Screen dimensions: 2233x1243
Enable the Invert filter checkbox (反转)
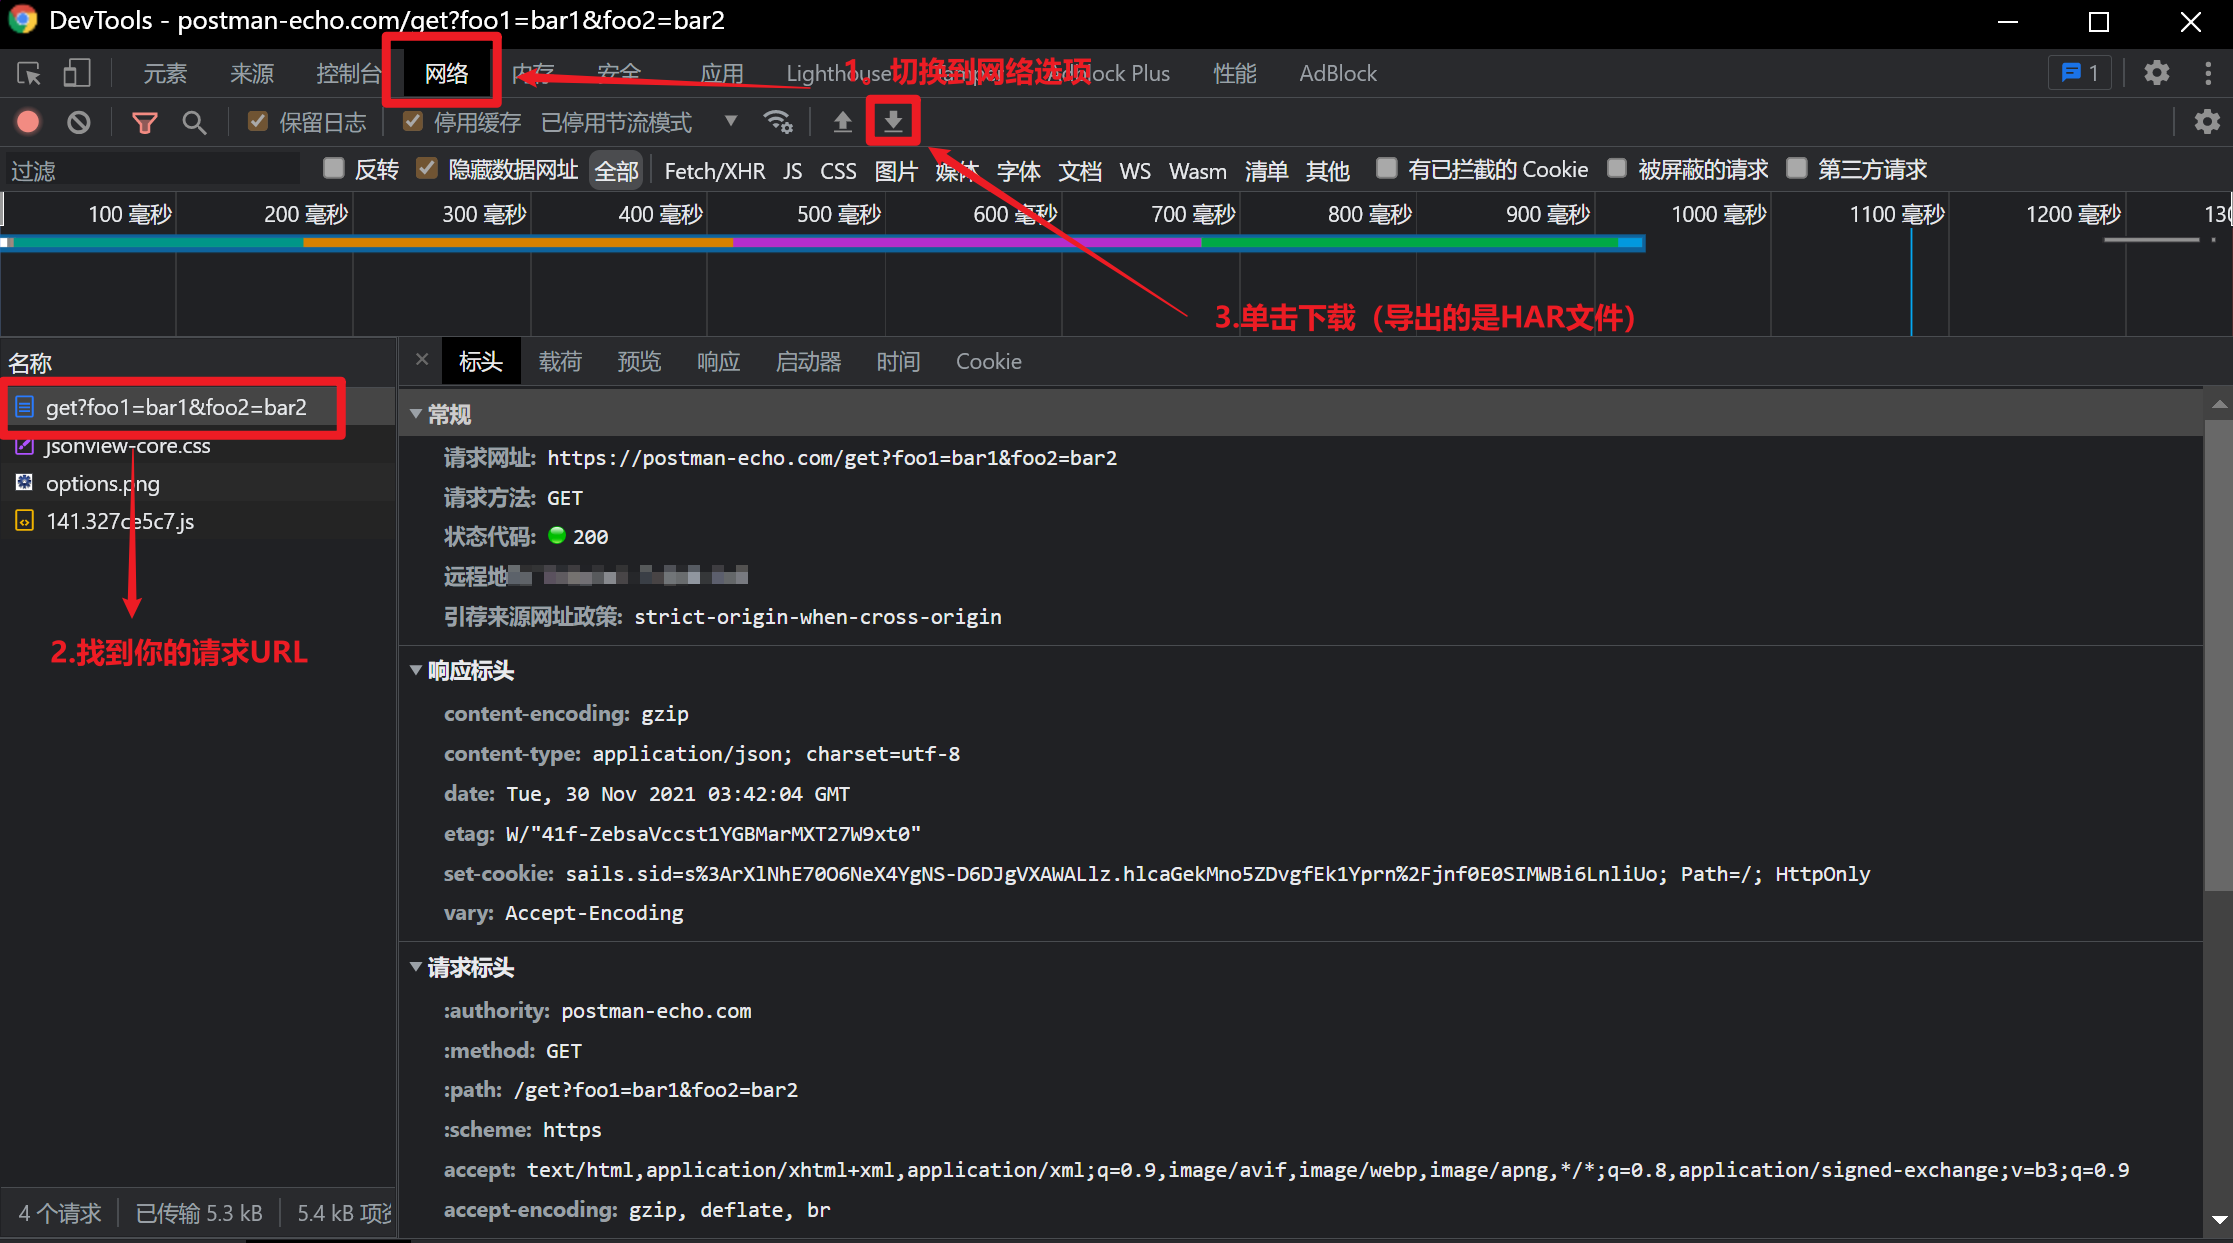coord(334,168)
